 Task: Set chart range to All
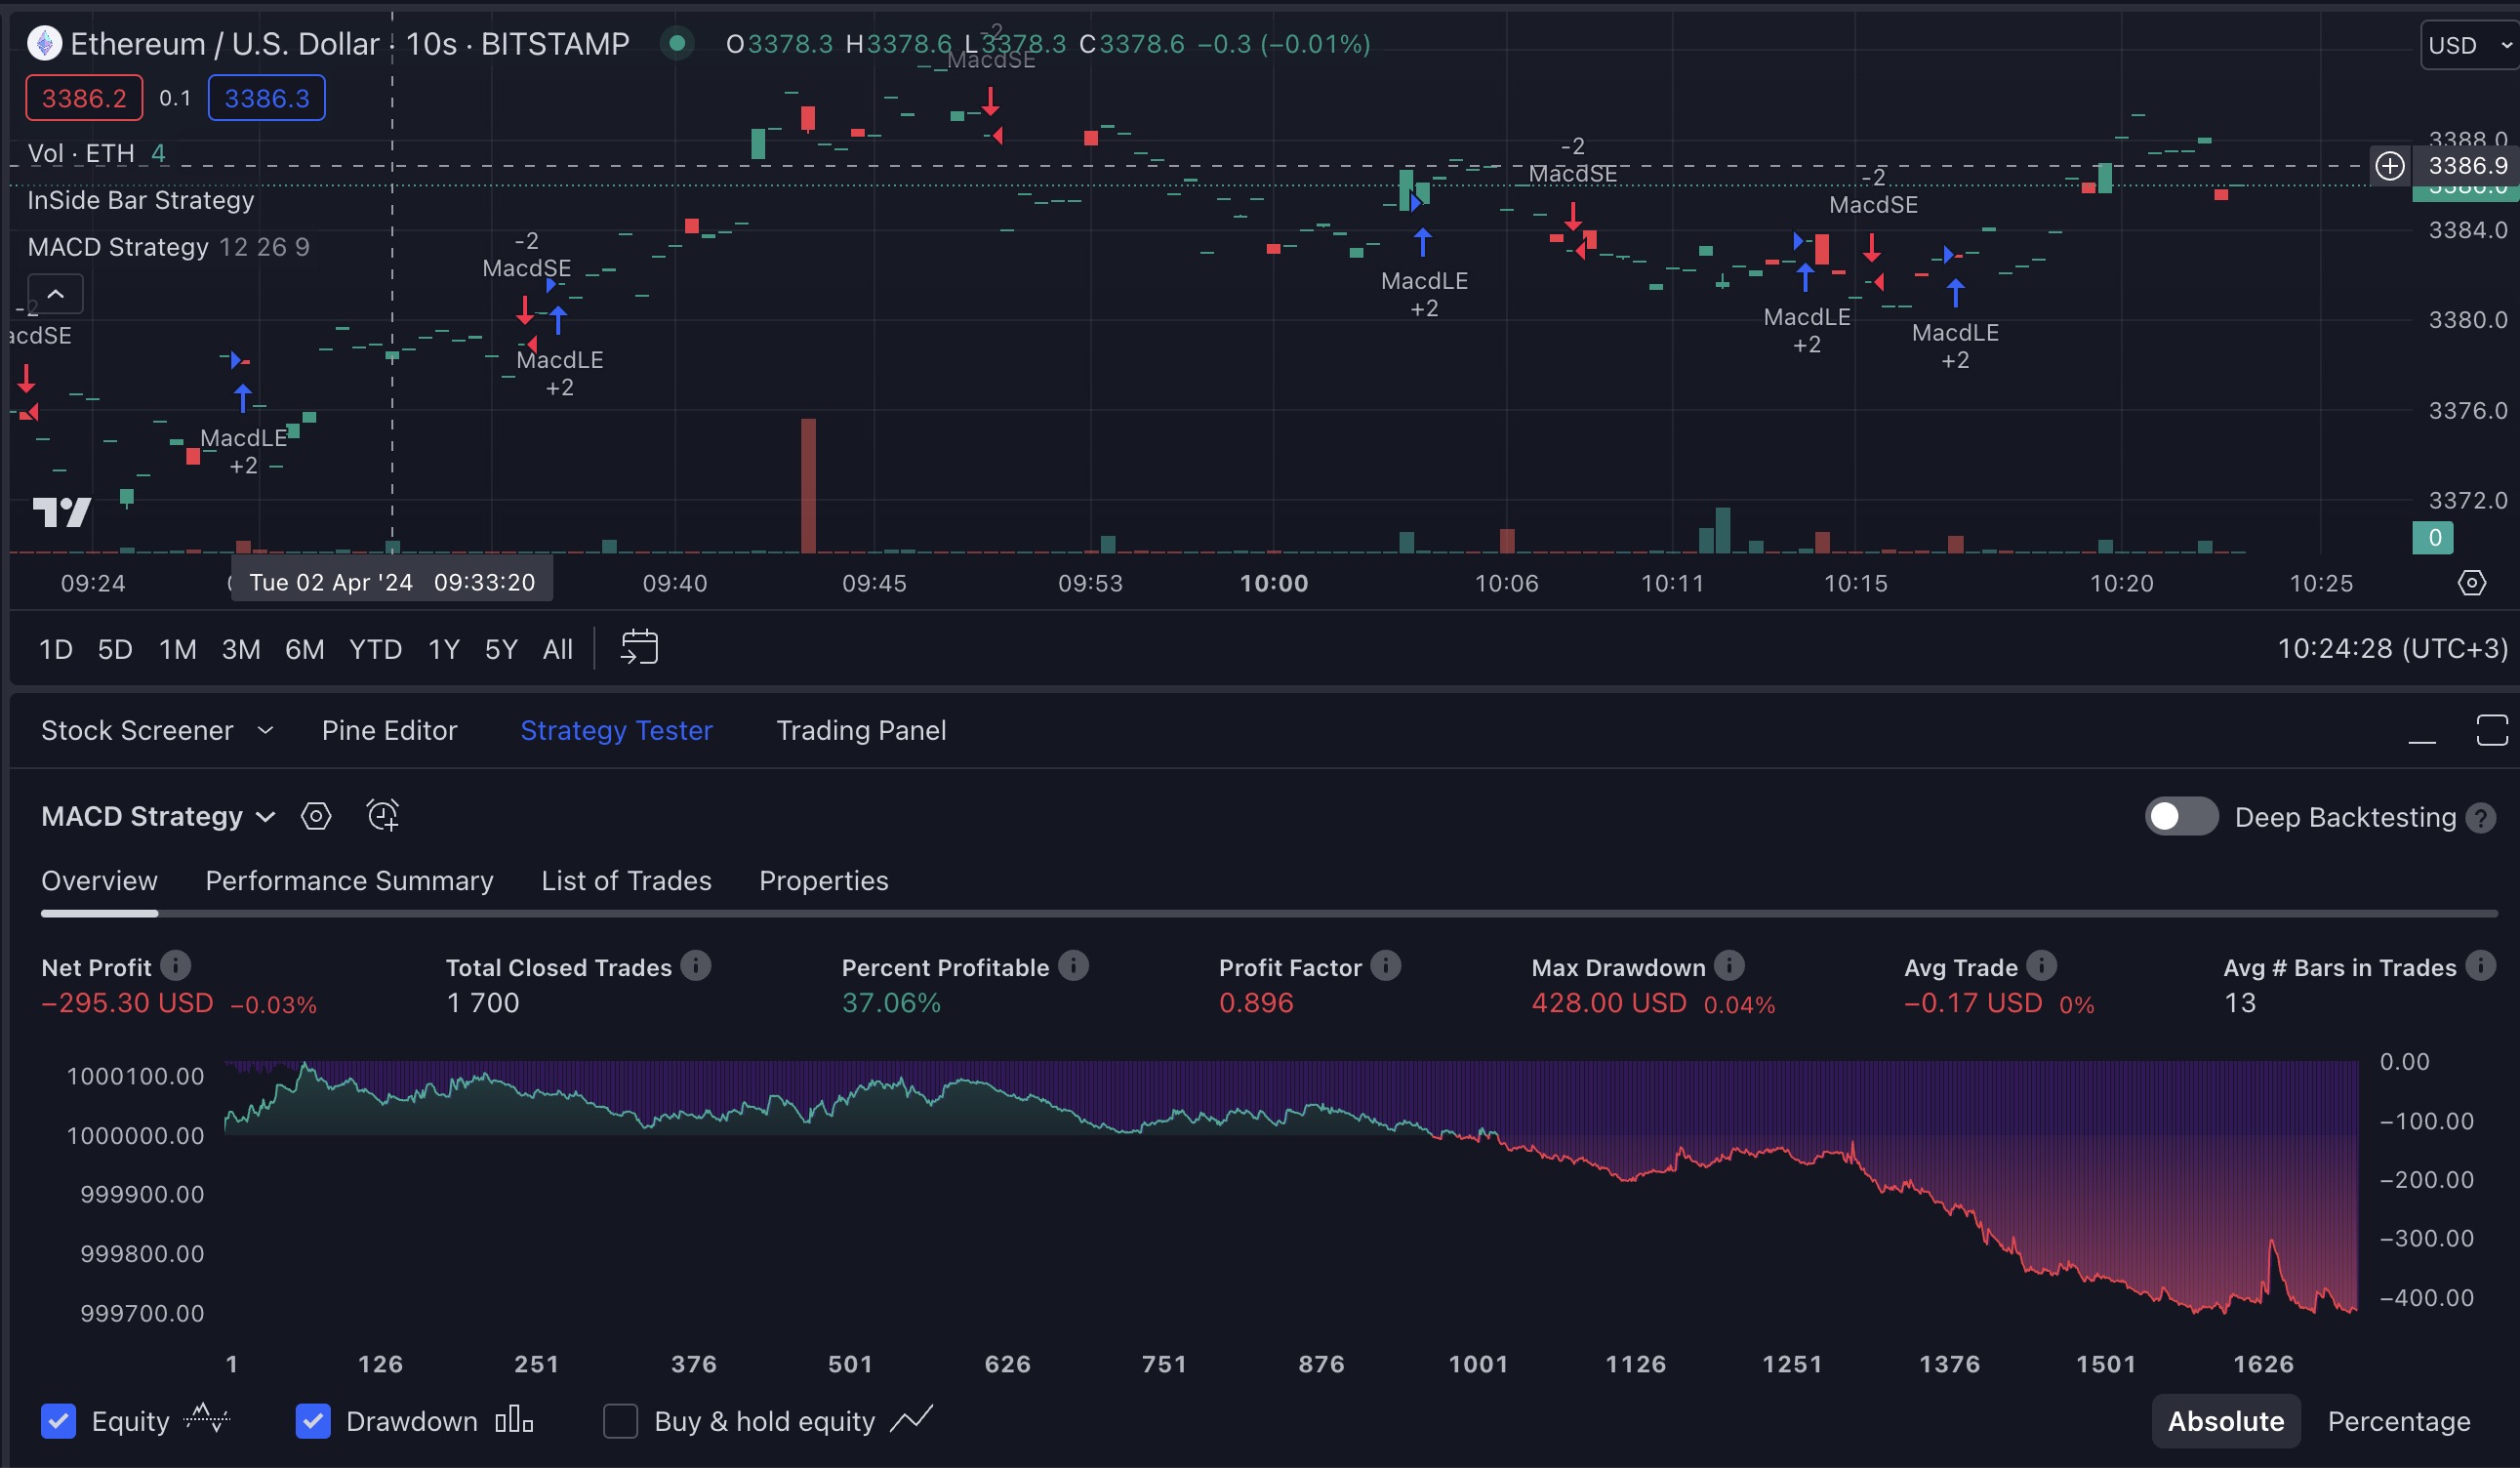click(558, 650)
